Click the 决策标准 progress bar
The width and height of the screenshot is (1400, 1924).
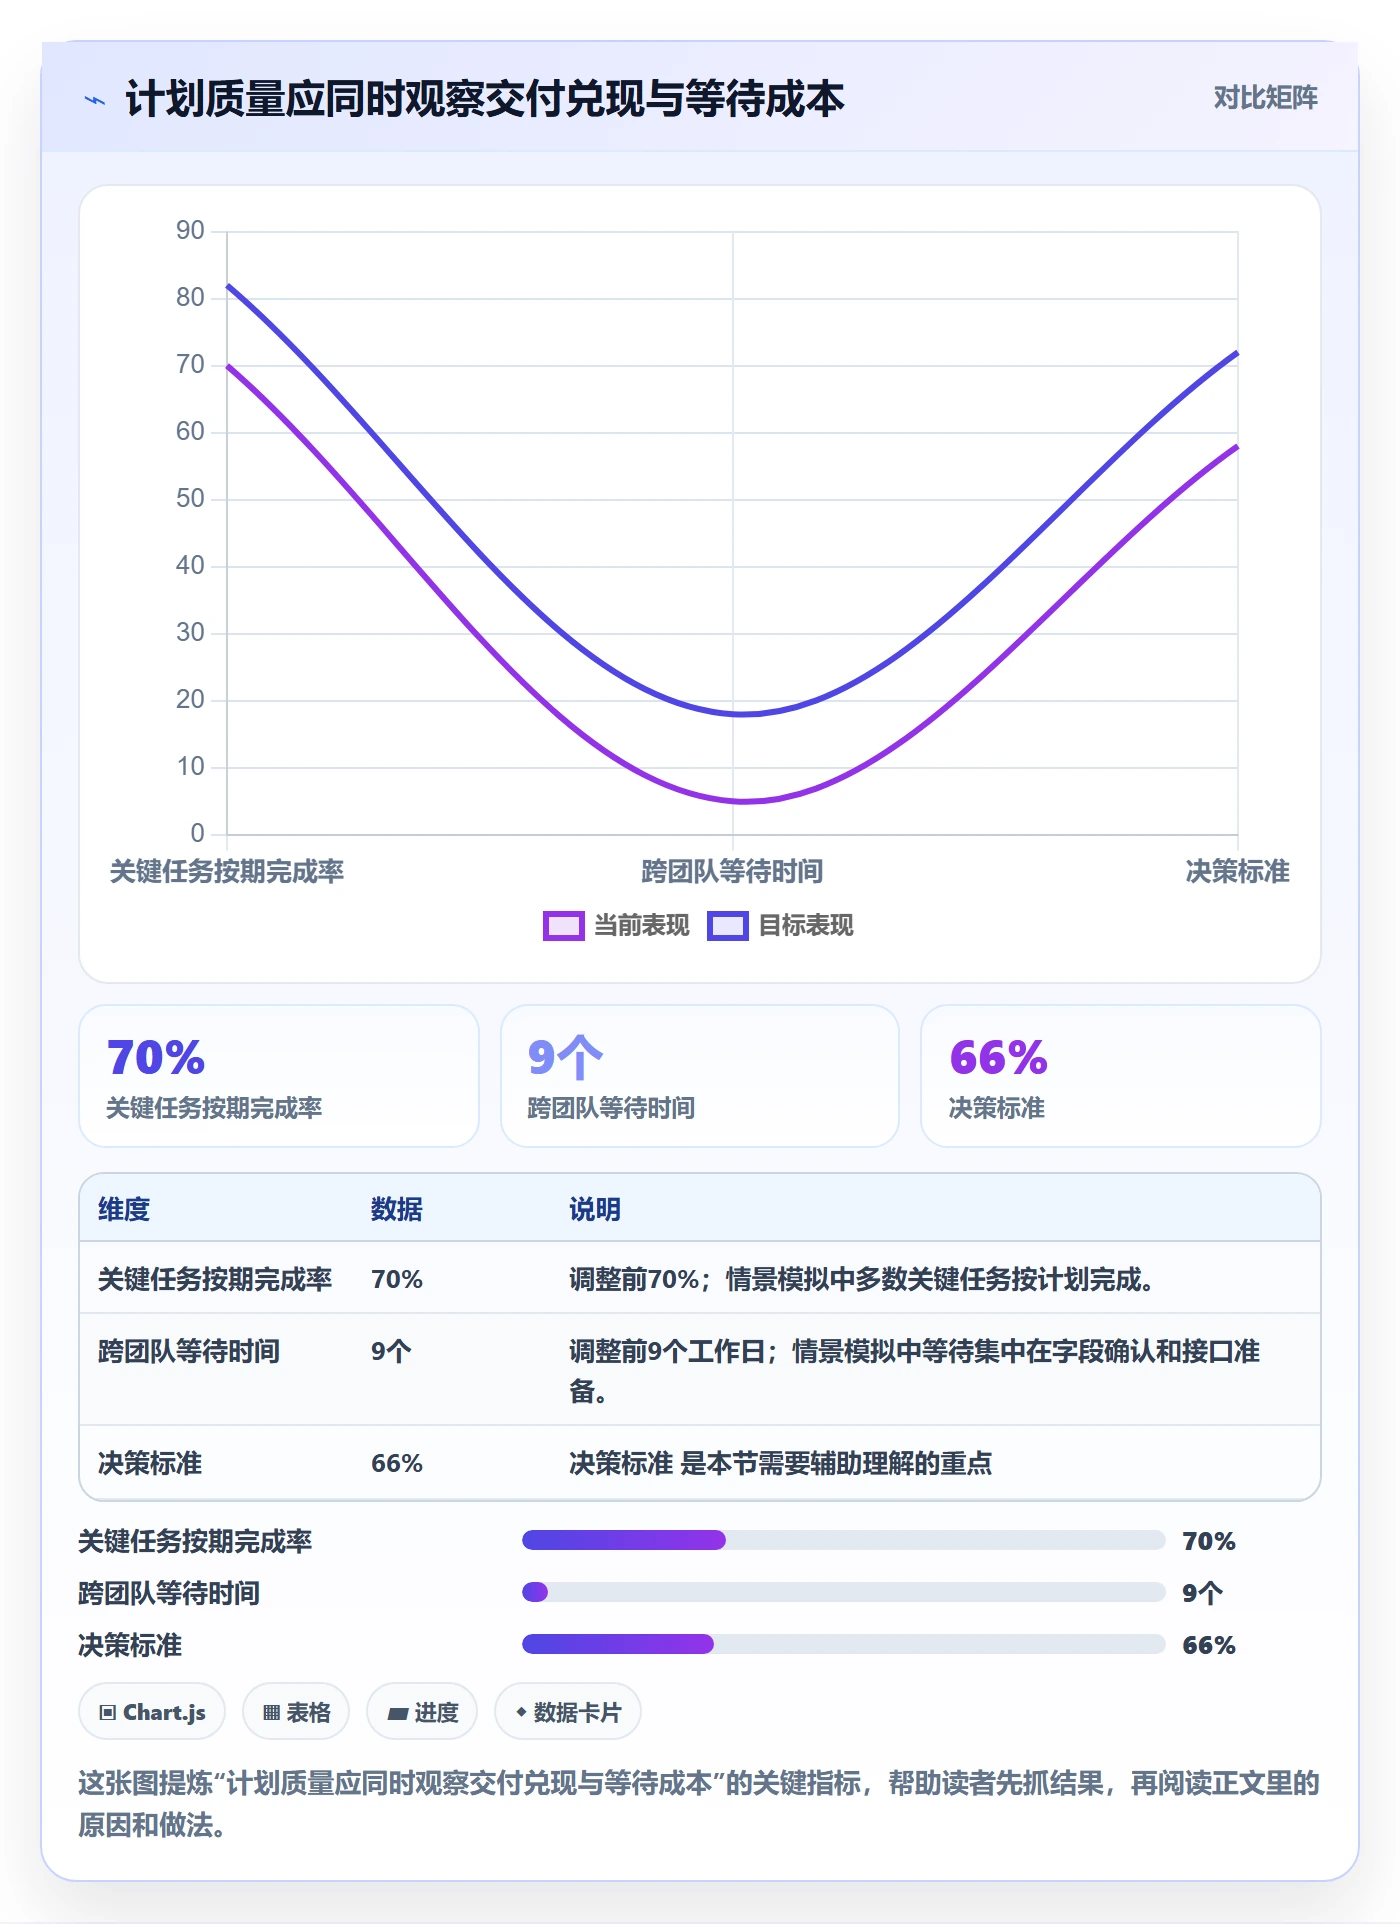[843, 1644]
